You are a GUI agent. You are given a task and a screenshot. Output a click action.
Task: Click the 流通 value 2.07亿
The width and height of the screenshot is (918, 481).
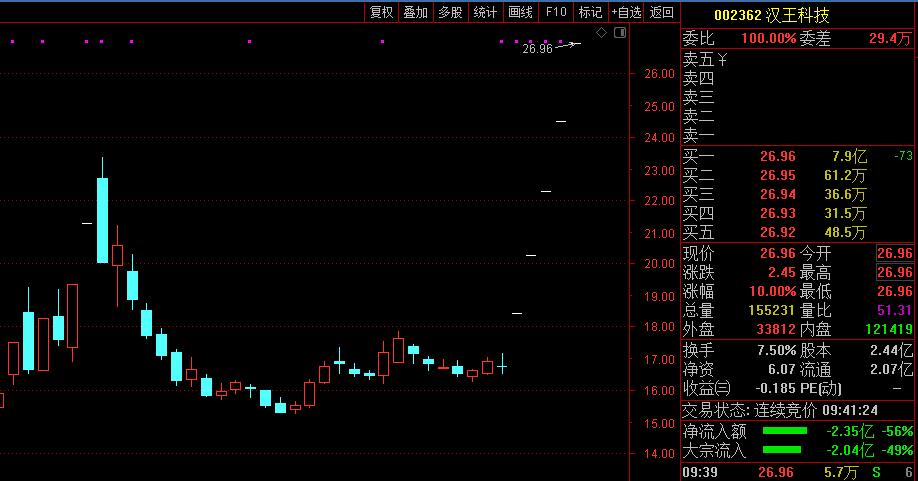click(x=891, y=369)
